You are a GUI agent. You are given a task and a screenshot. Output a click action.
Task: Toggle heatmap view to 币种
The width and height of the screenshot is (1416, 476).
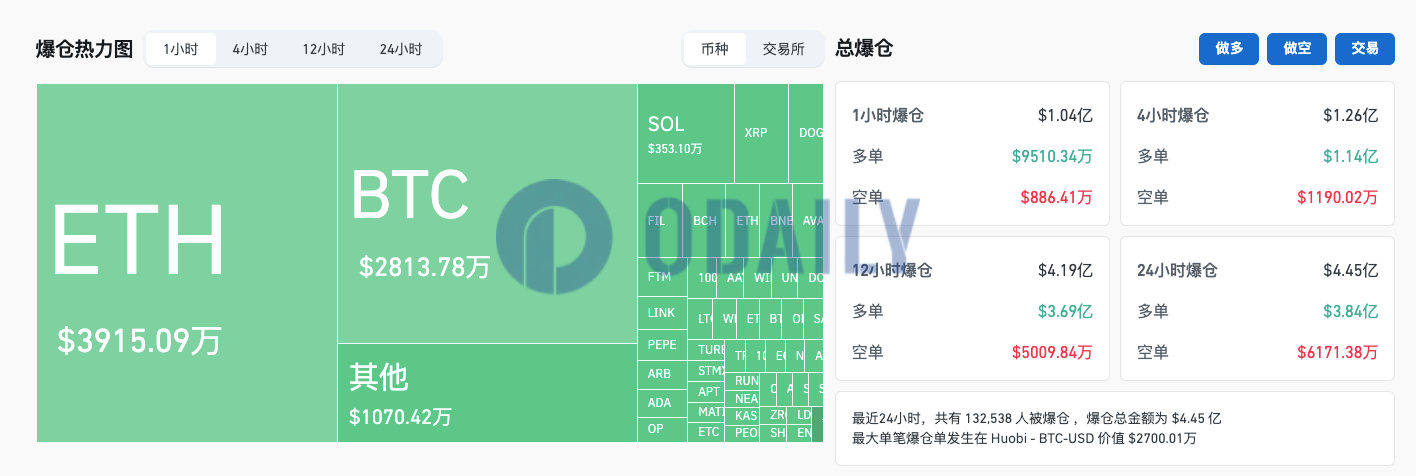[x=715, y=49]
